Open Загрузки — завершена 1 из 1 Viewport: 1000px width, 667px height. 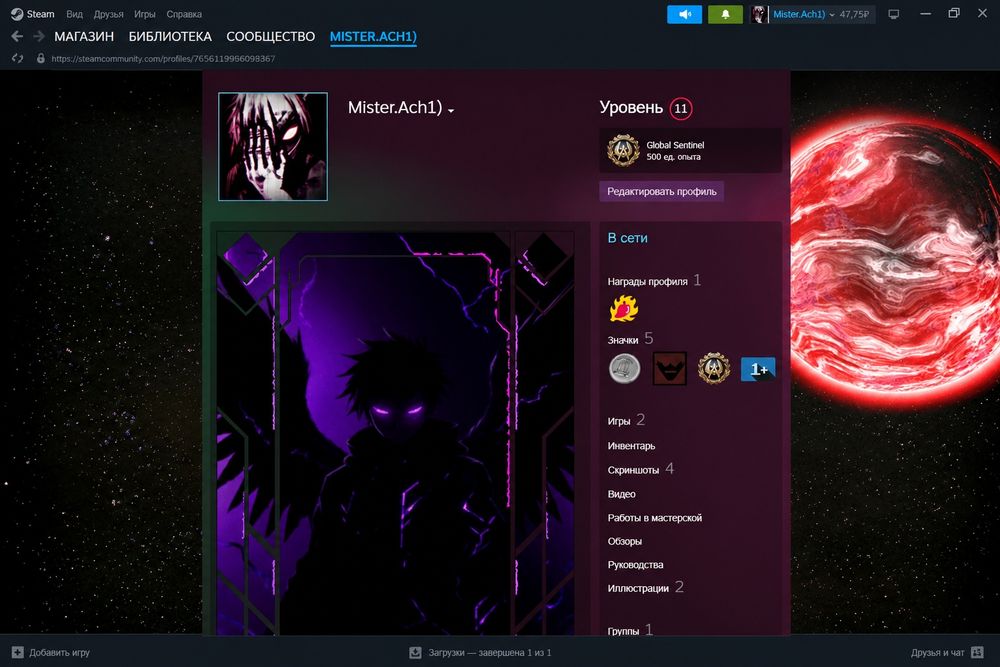pyautogui.click(x=490, y=652)
